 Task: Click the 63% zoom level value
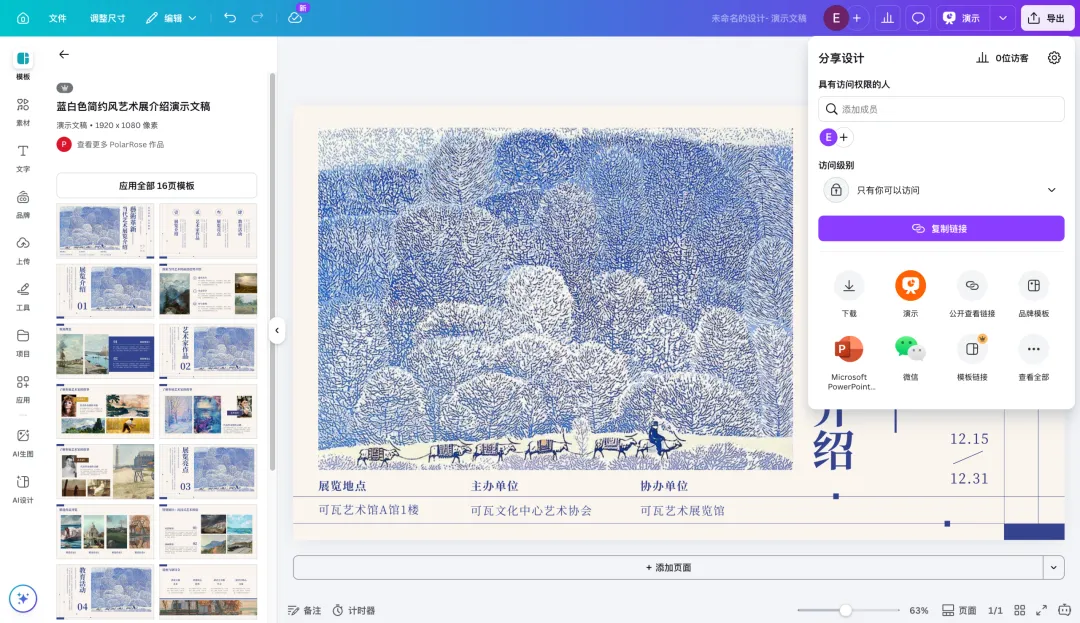coord(918,610)
